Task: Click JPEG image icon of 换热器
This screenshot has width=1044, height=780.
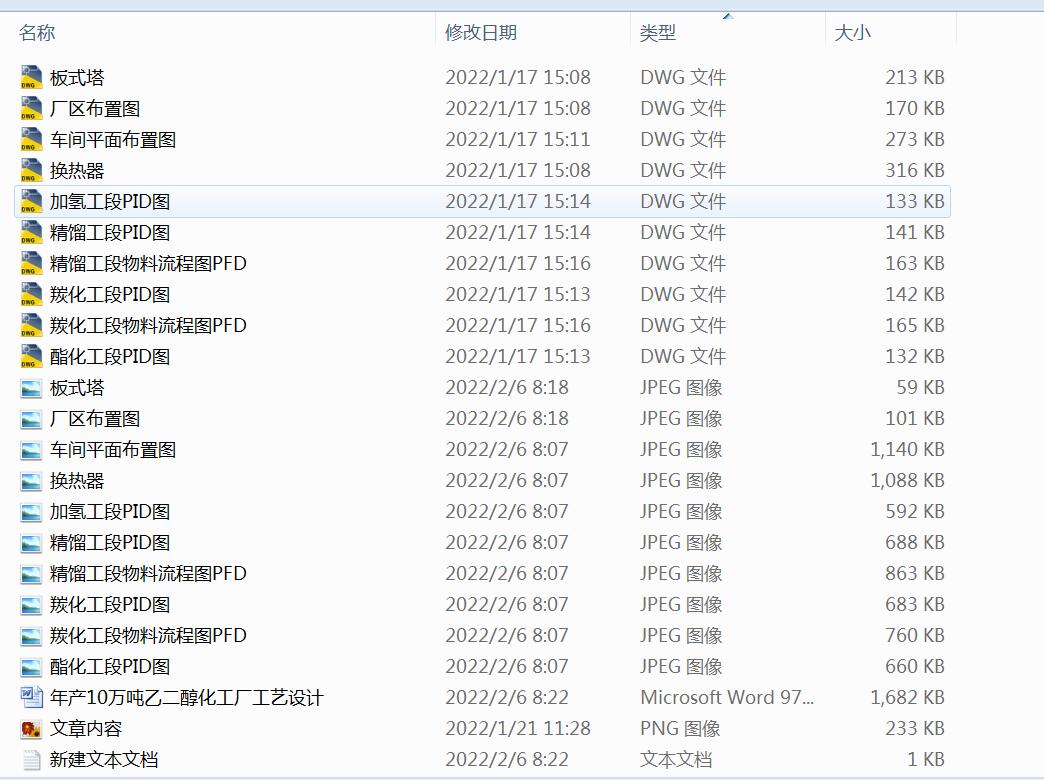Action: (31, 482)
